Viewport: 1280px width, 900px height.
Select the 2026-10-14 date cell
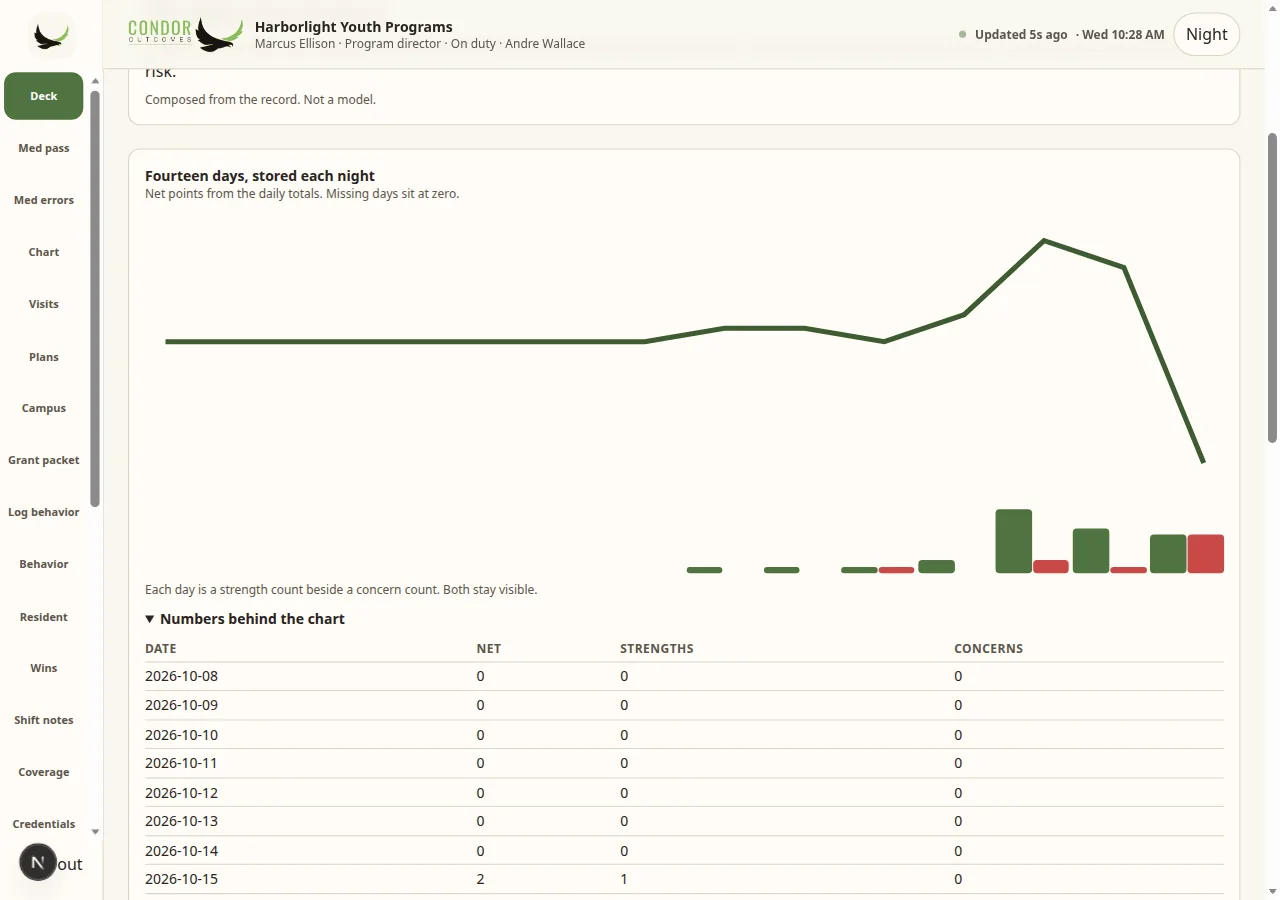[x=181, y=851]
